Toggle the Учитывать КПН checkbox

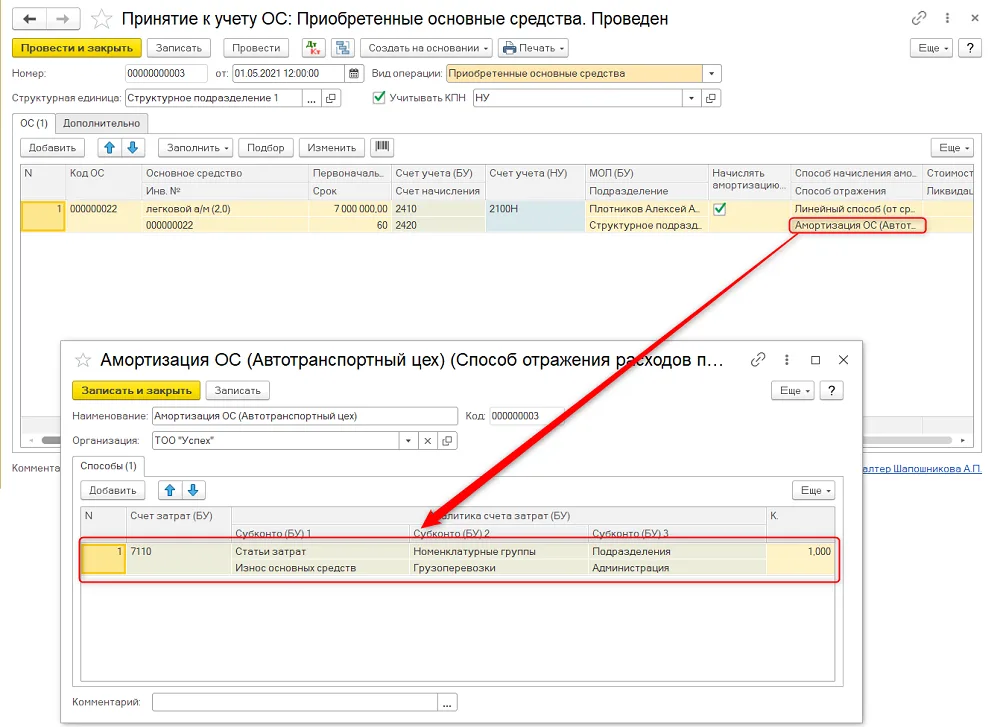pyautogui.click(x=379, y=97)
